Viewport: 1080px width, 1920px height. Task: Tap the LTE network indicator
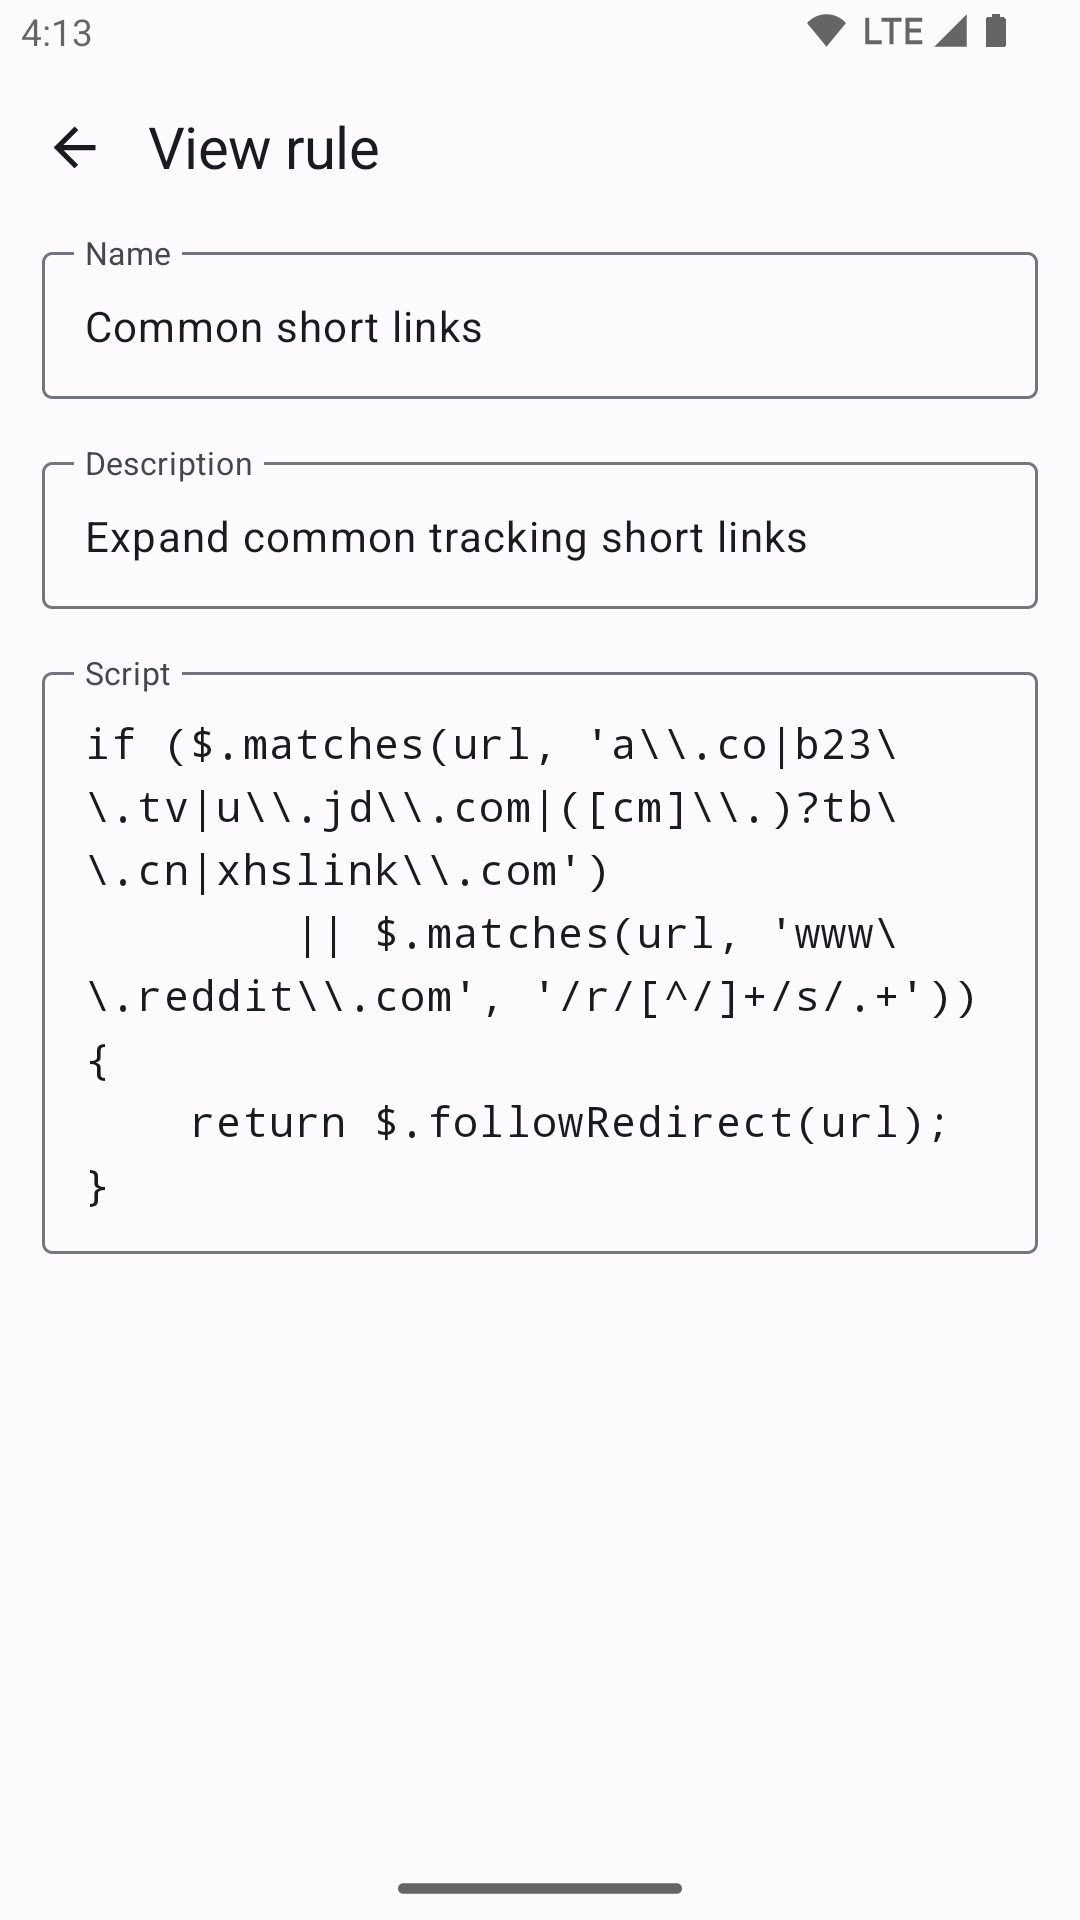coord(892,32)
